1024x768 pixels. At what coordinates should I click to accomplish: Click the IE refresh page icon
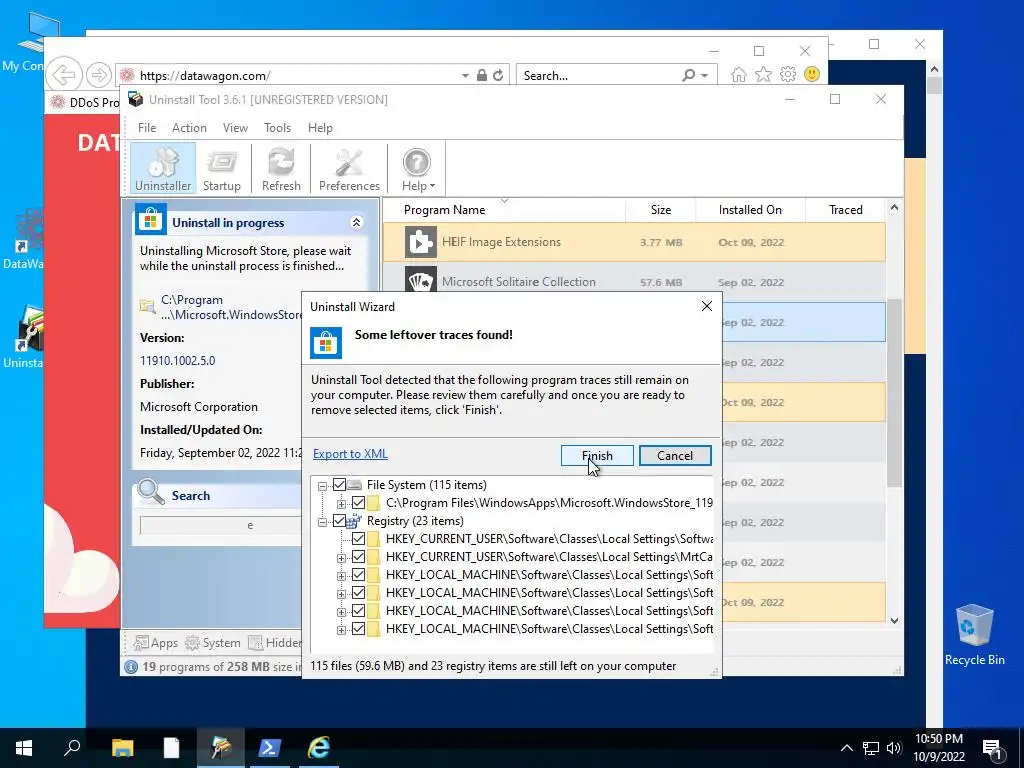(x=498, y=75)
